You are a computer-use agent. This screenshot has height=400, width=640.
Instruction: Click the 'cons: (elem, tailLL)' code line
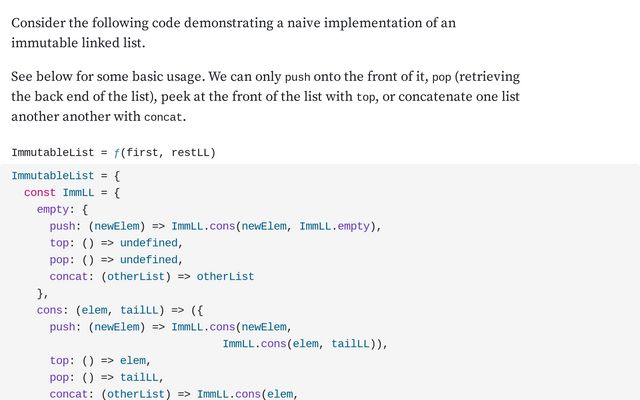(120, 310)
